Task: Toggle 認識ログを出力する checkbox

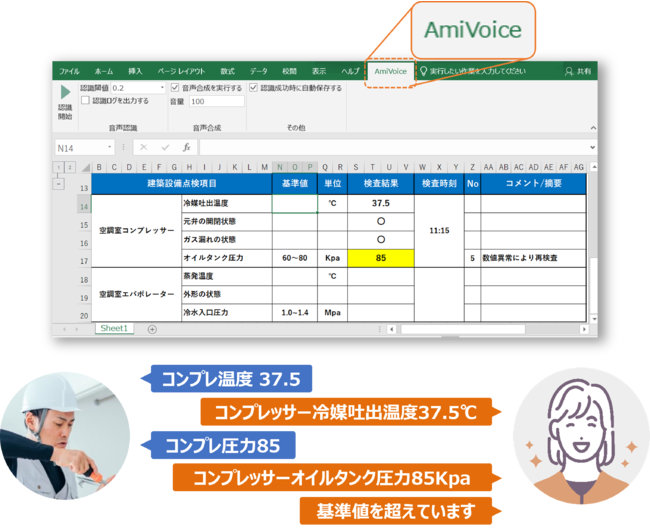Action: point(85,101)
